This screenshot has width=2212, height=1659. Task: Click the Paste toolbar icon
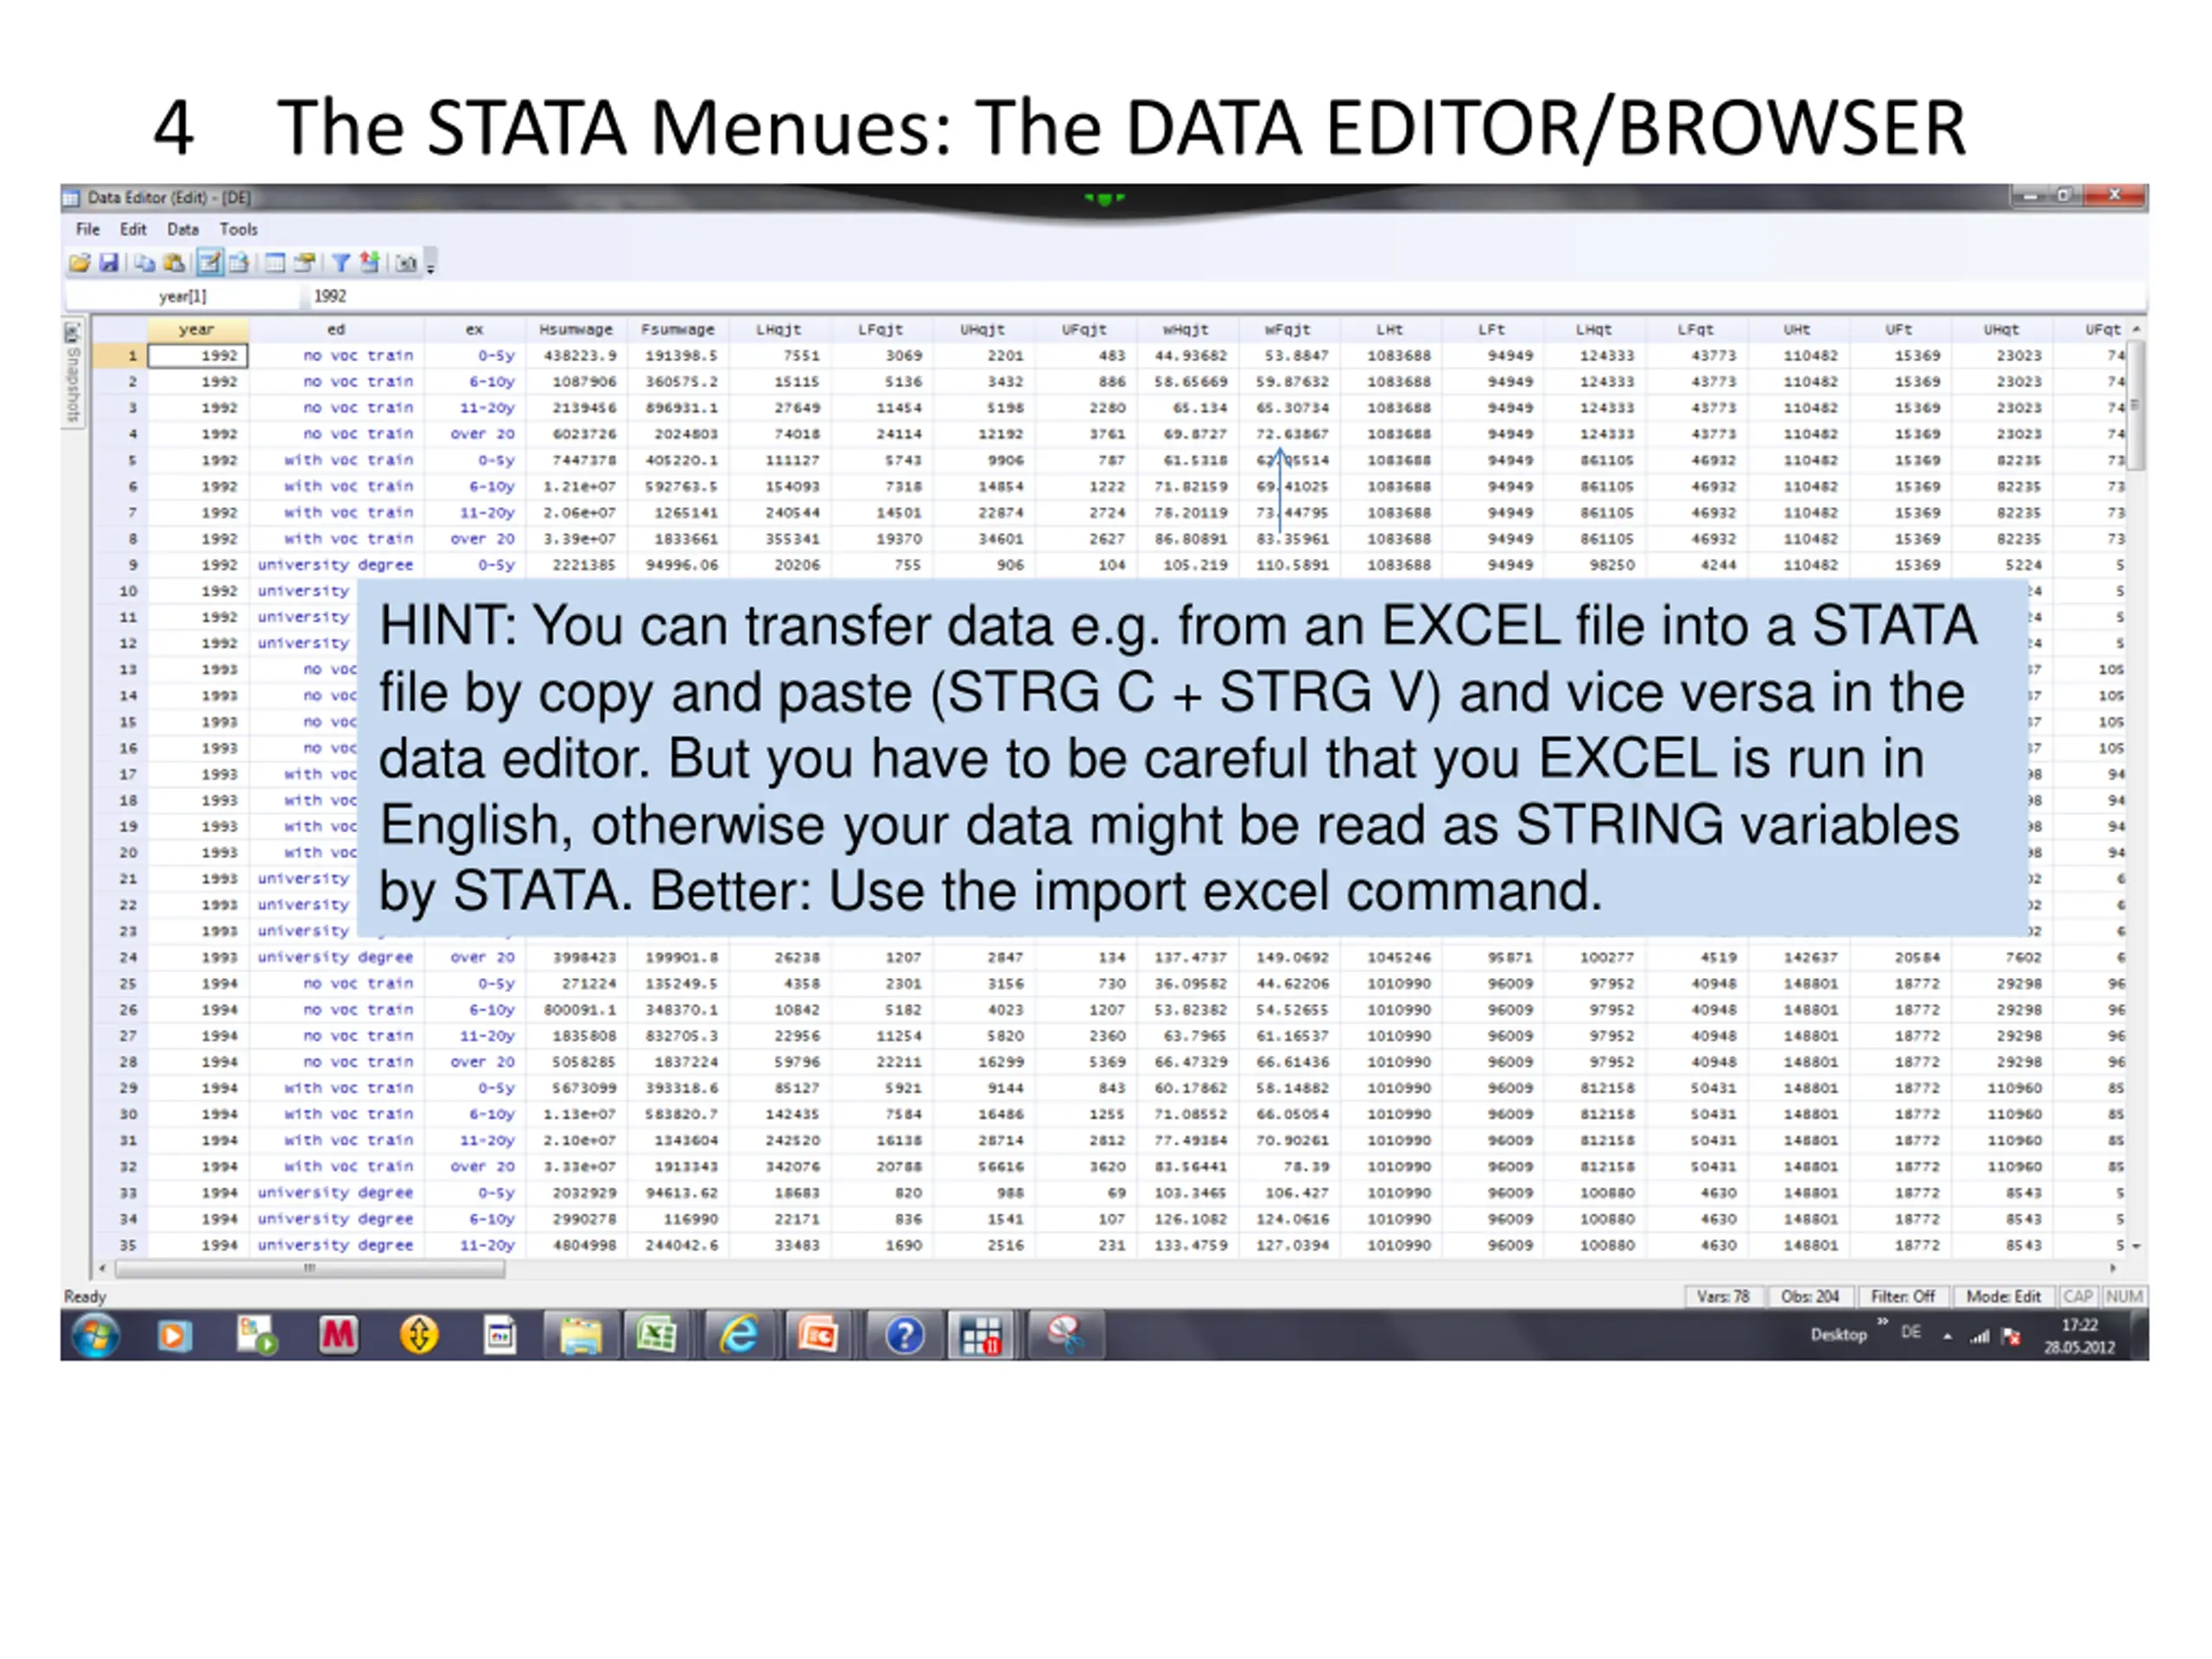pos(174,263)
